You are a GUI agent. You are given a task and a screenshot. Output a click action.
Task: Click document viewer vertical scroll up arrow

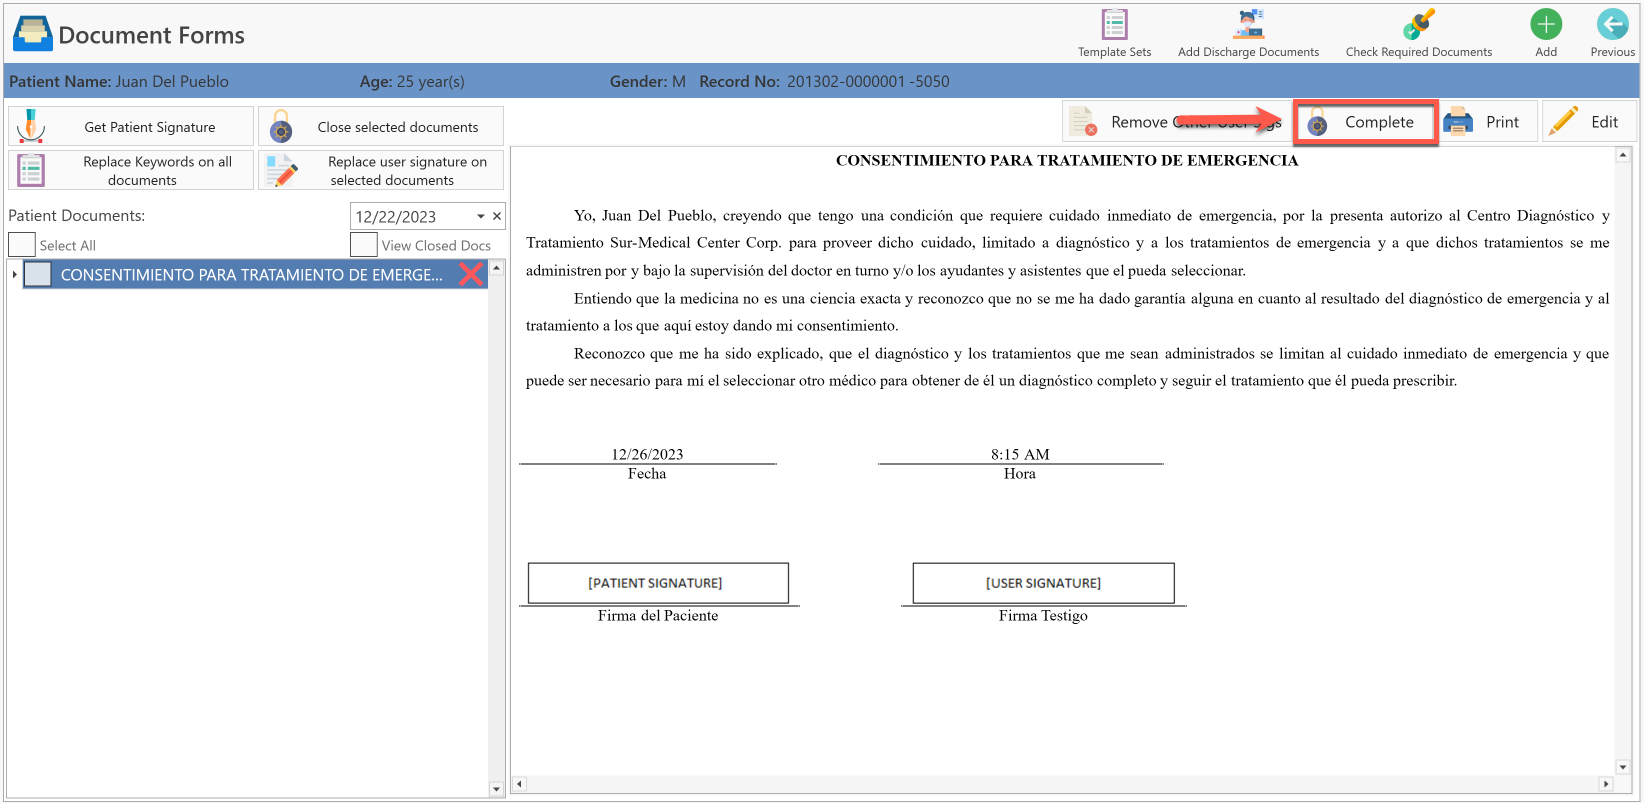pyautogui.click(x=1623, y=155)
